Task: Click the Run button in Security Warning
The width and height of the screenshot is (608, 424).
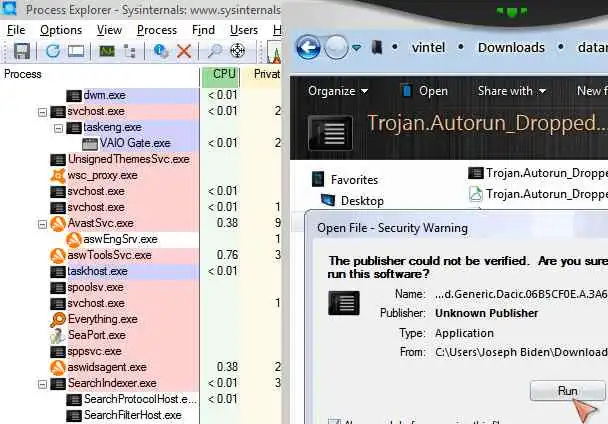Action: click(568, 391)
